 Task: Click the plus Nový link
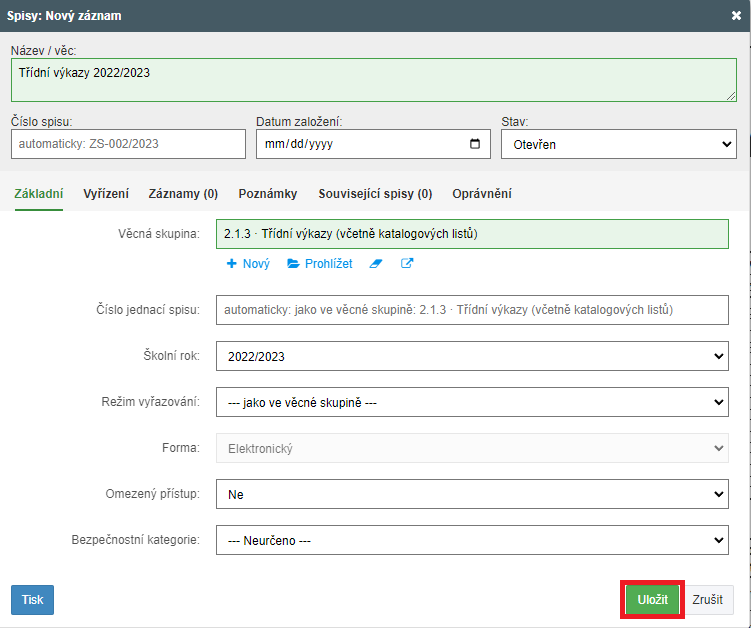click(248, 264)
